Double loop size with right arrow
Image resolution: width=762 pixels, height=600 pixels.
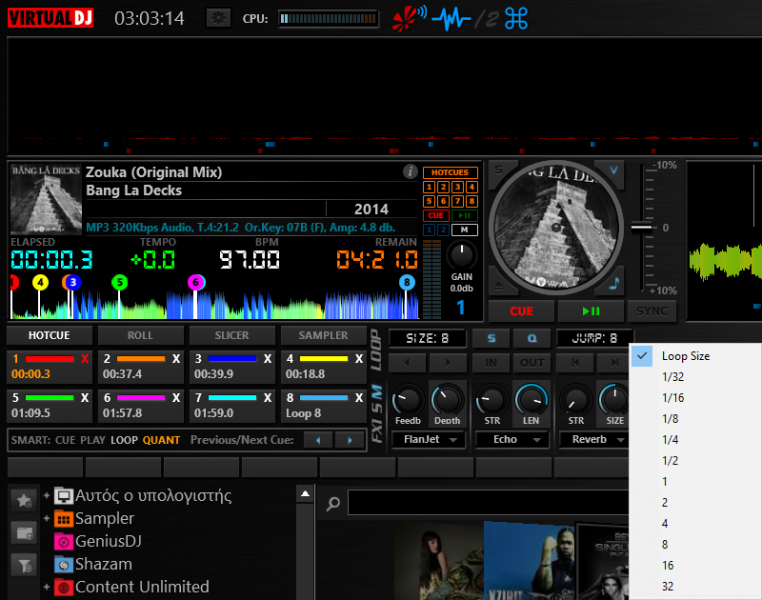448,362
